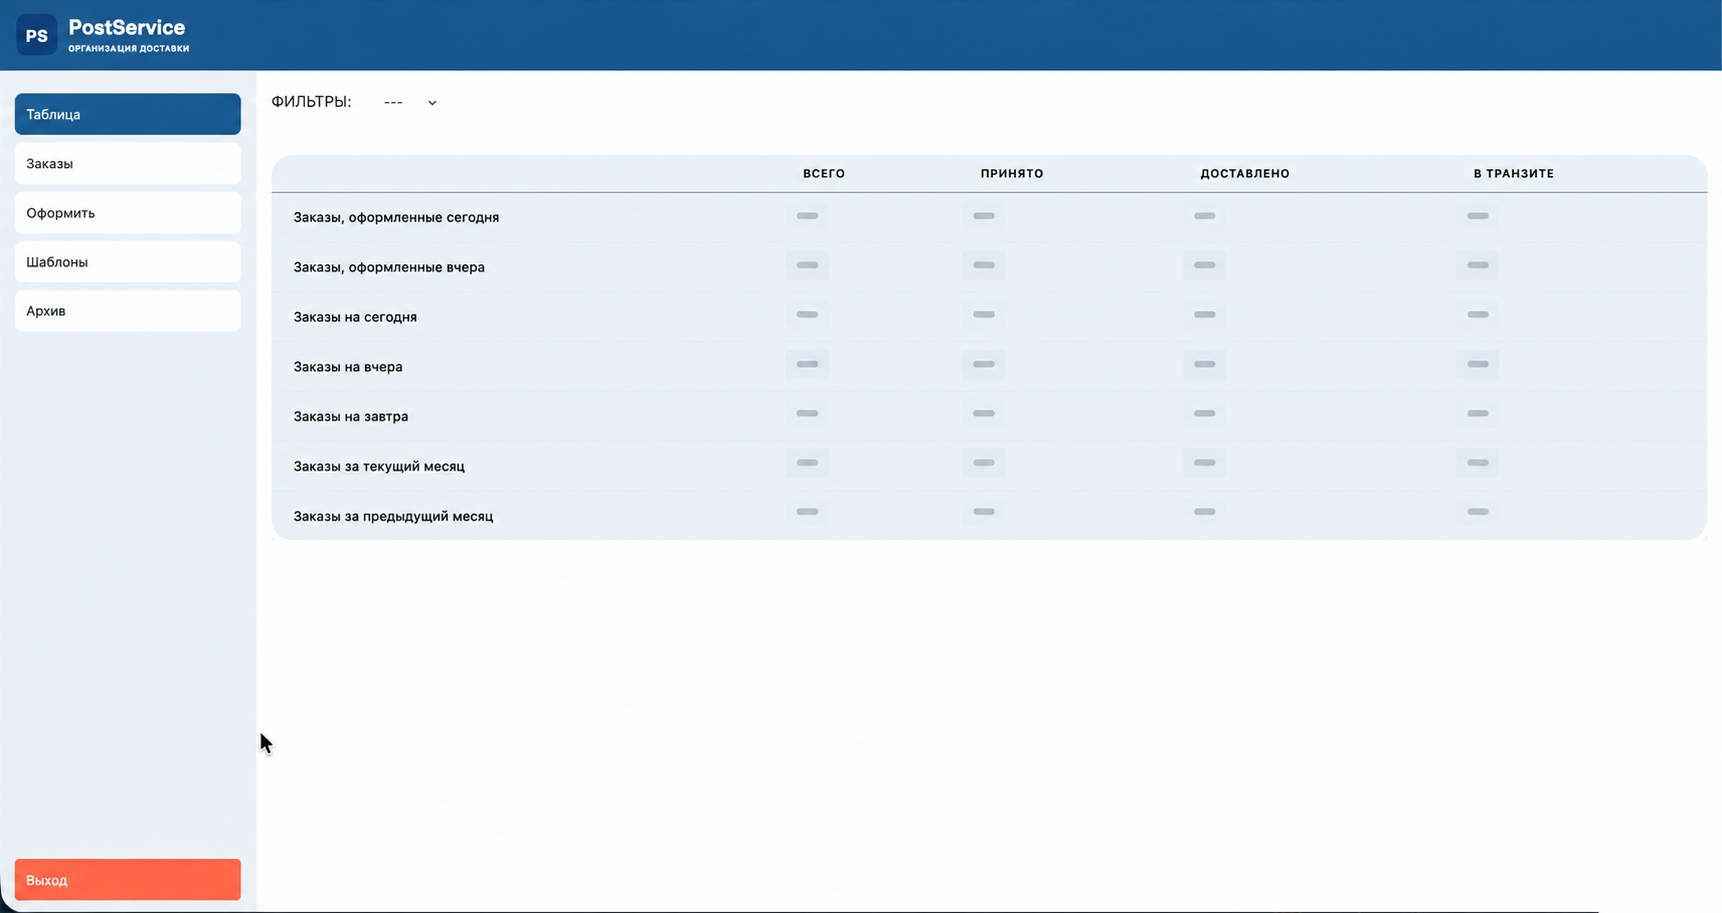Open the Фильтры dropdown
Viewport: 1722px width, 913px height.
coord(410,102)
